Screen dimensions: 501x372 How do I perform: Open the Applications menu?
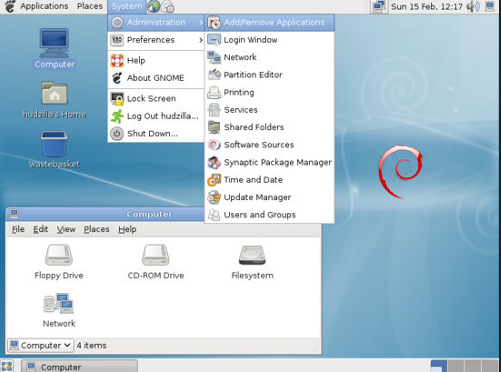point(44,6)
